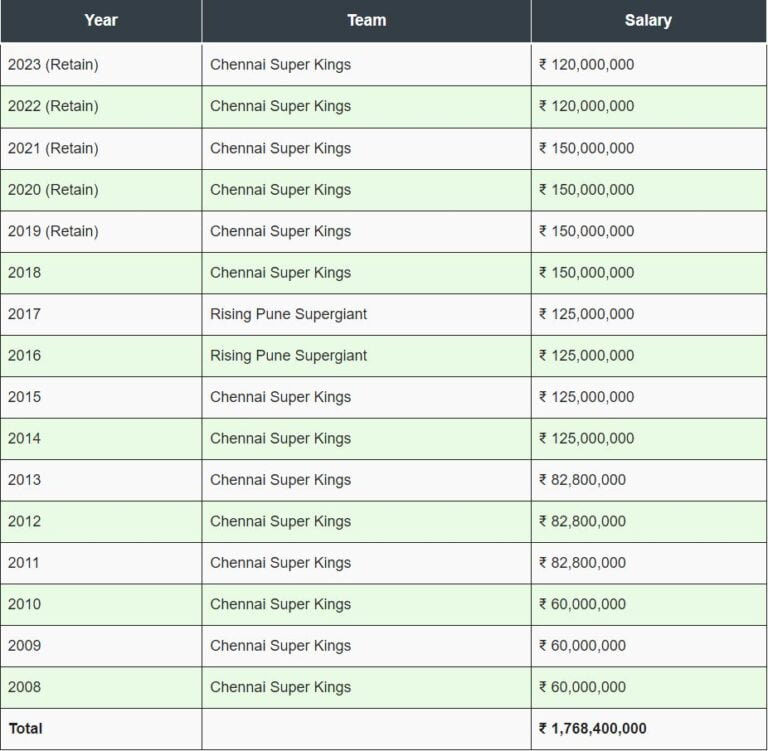Click Chennai Super Kings in 2020 row
This screenshot has height=751, width=768.
coord(281,190)
